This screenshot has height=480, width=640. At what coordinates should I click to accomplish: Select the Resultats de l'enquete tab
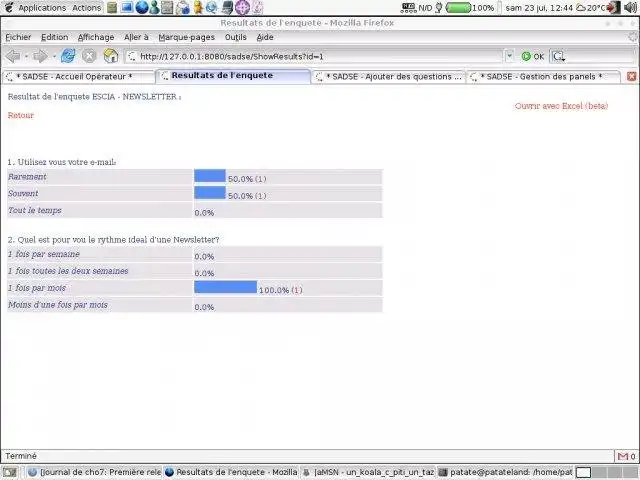click(x=233, y=76)
